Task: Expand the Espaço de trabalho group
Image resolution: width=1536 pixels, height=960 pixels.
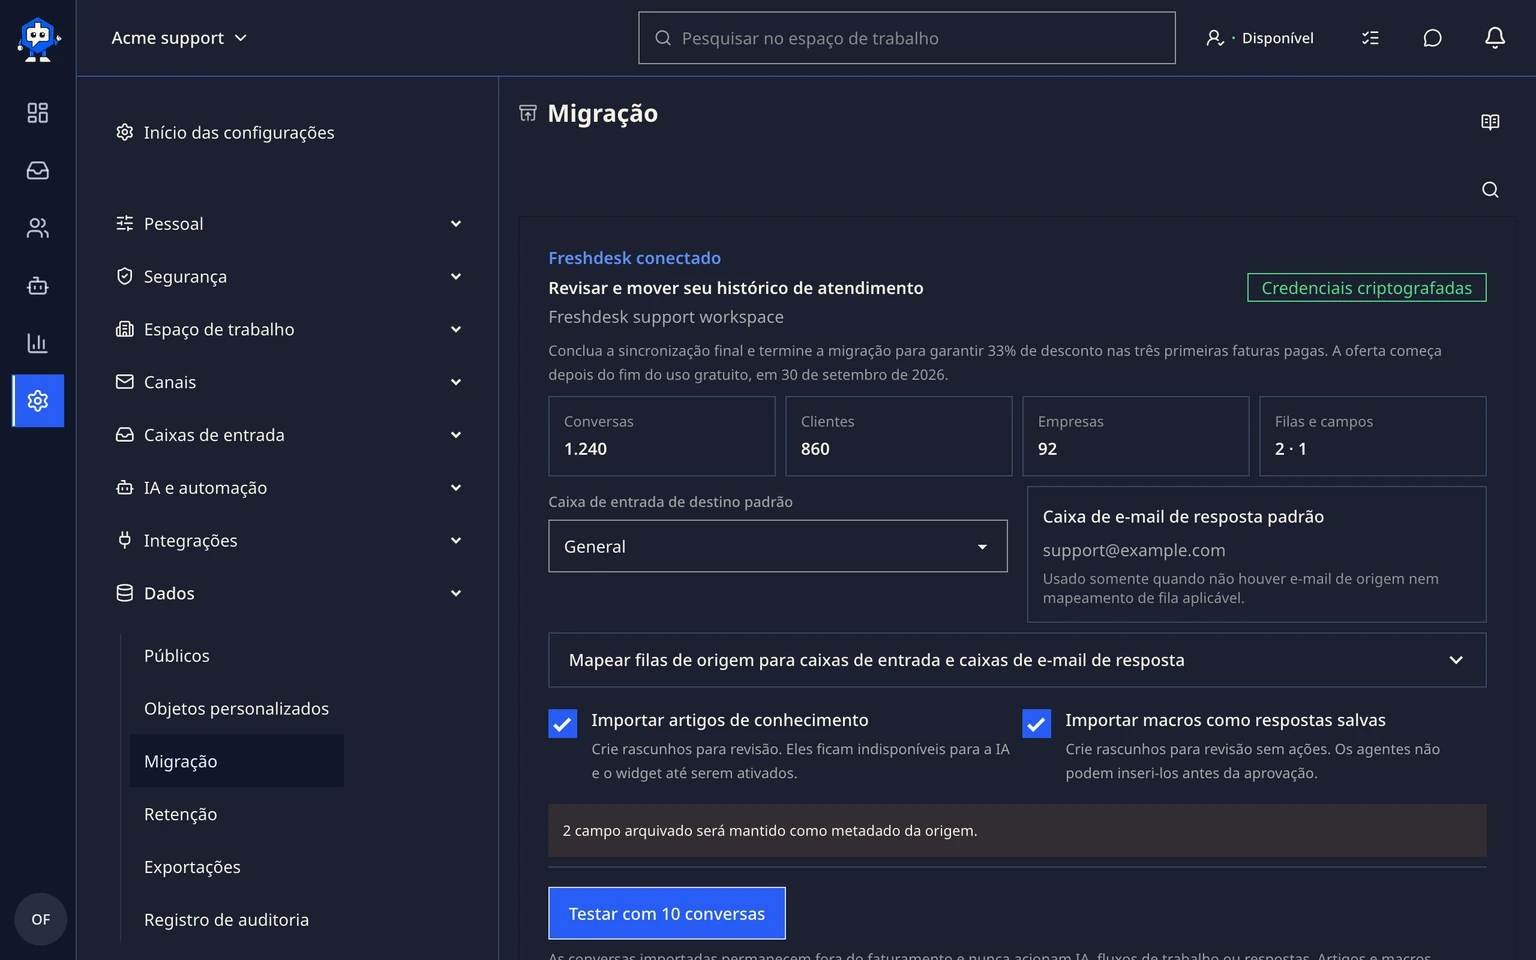Action: click(289, 330)
